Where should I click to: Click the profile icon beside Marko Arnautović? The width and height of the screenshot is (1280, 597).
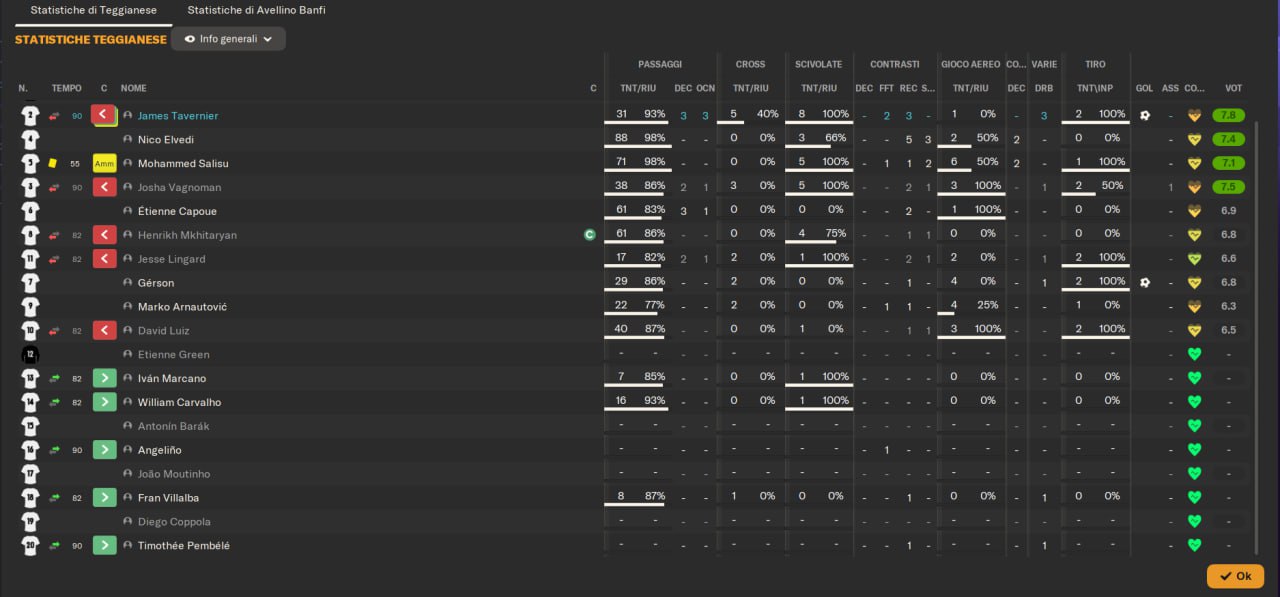click(x=128, y=306)
